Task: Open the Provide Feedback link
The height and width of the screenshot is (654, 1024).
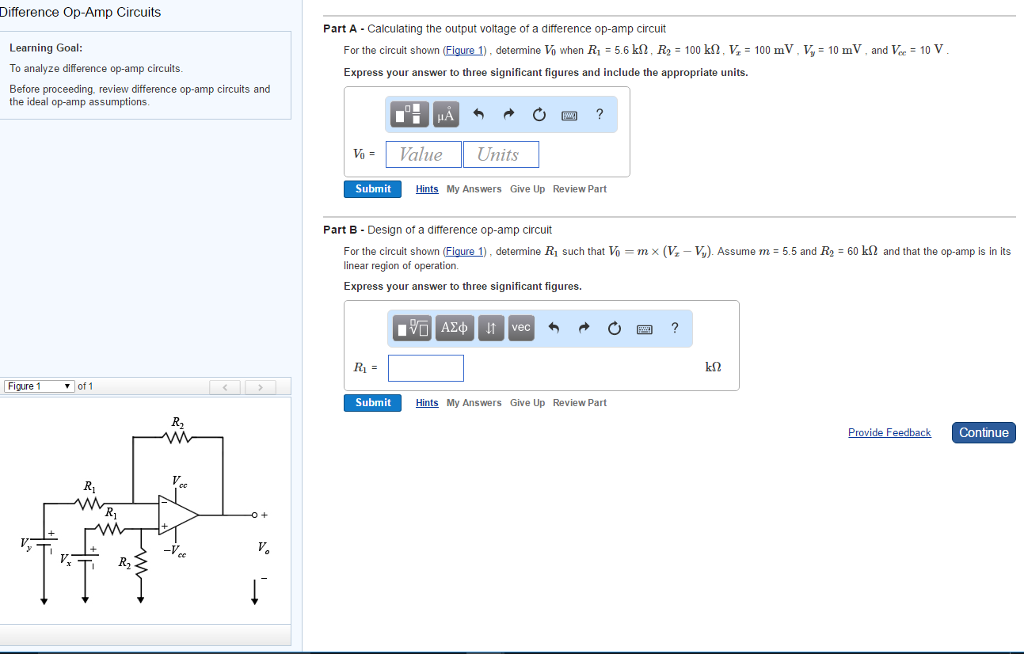Action: coord(889,432)
